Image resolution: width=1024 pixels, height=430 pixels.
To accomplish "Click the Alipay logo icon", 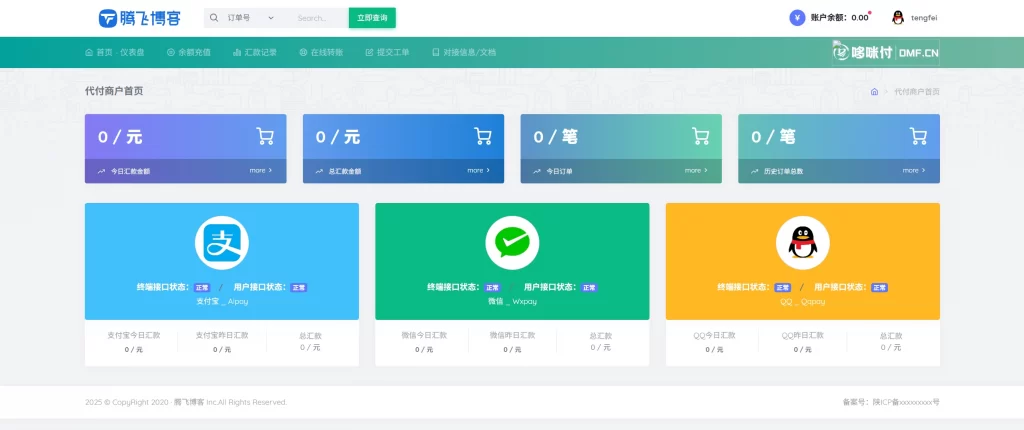I will click(221, 243).
